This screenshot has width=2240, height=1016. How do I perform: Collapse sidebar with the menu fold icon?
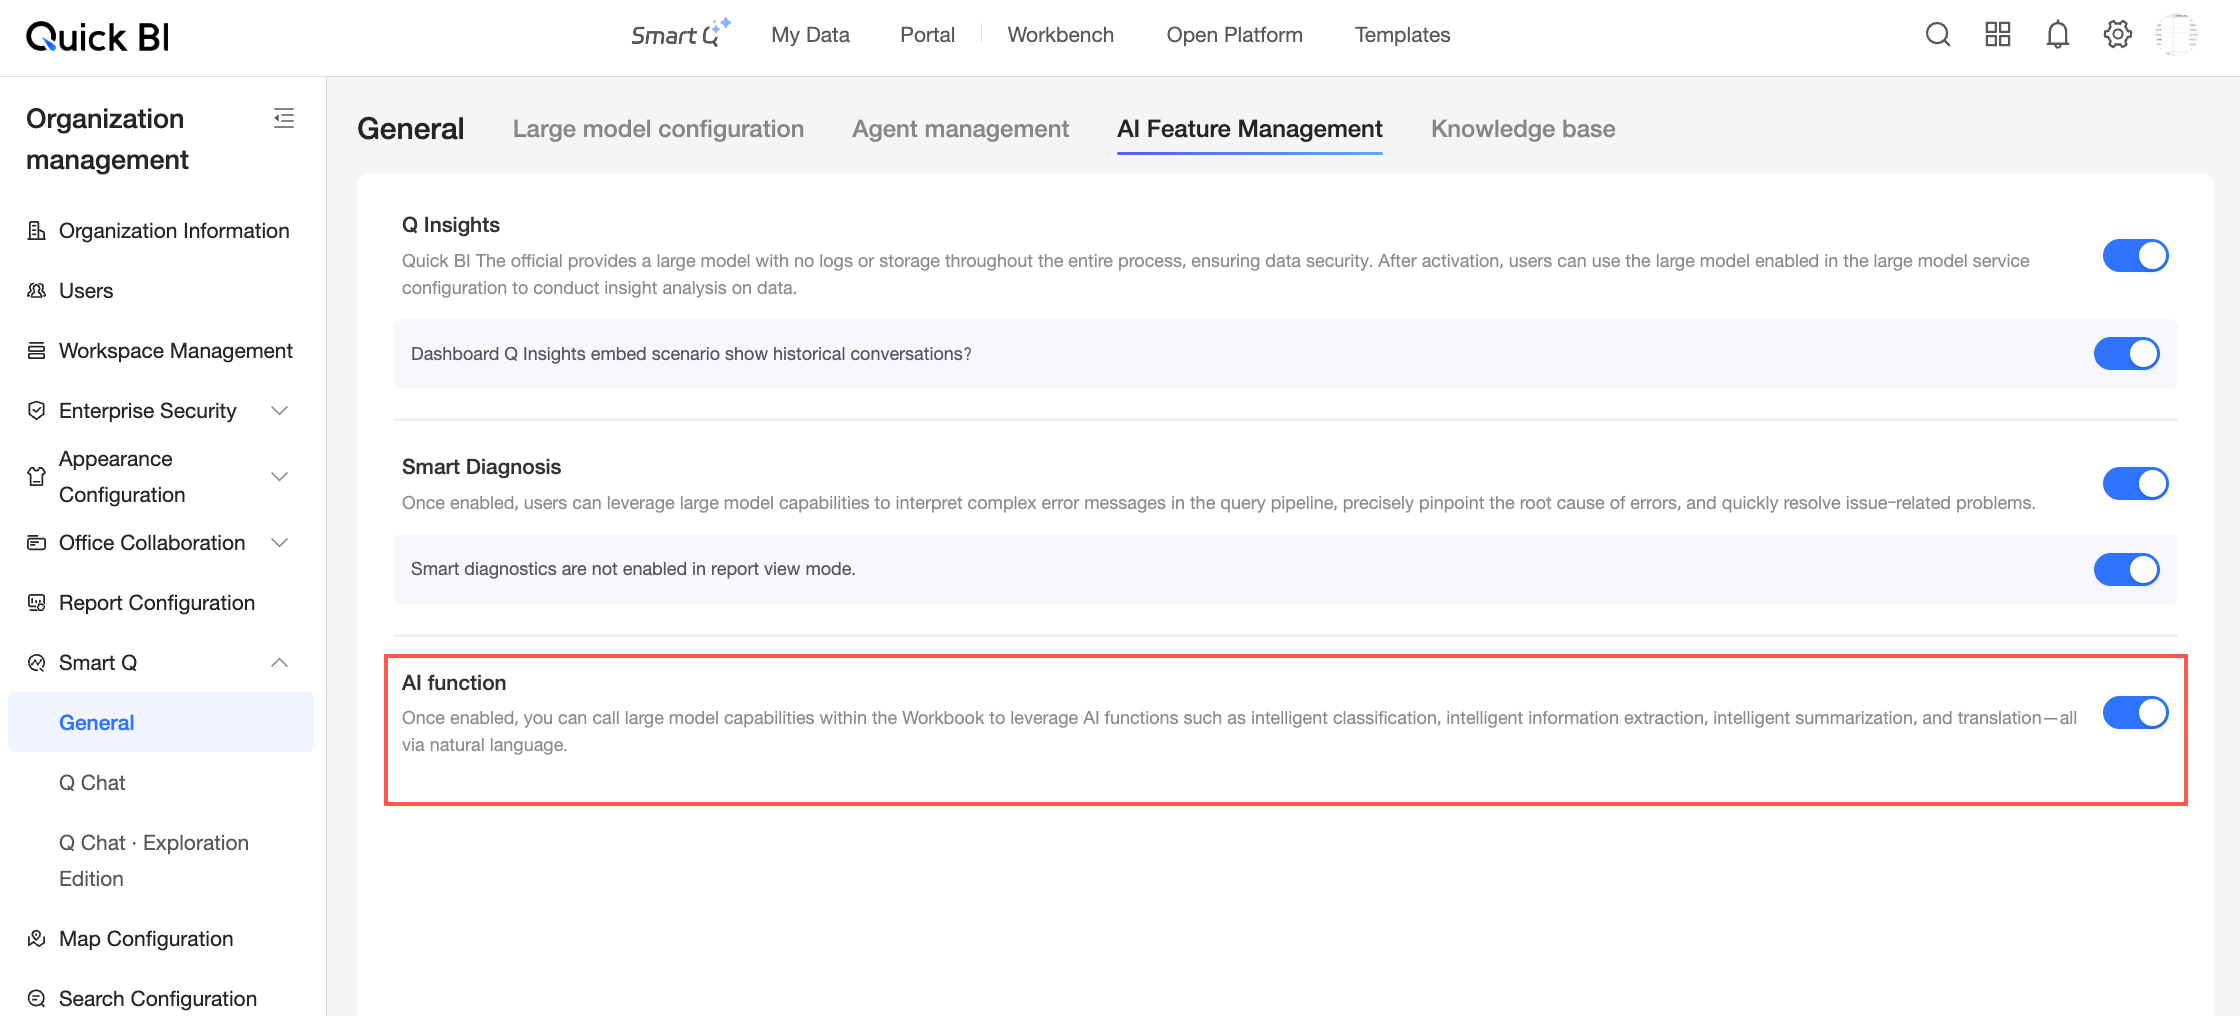[284, 118]
